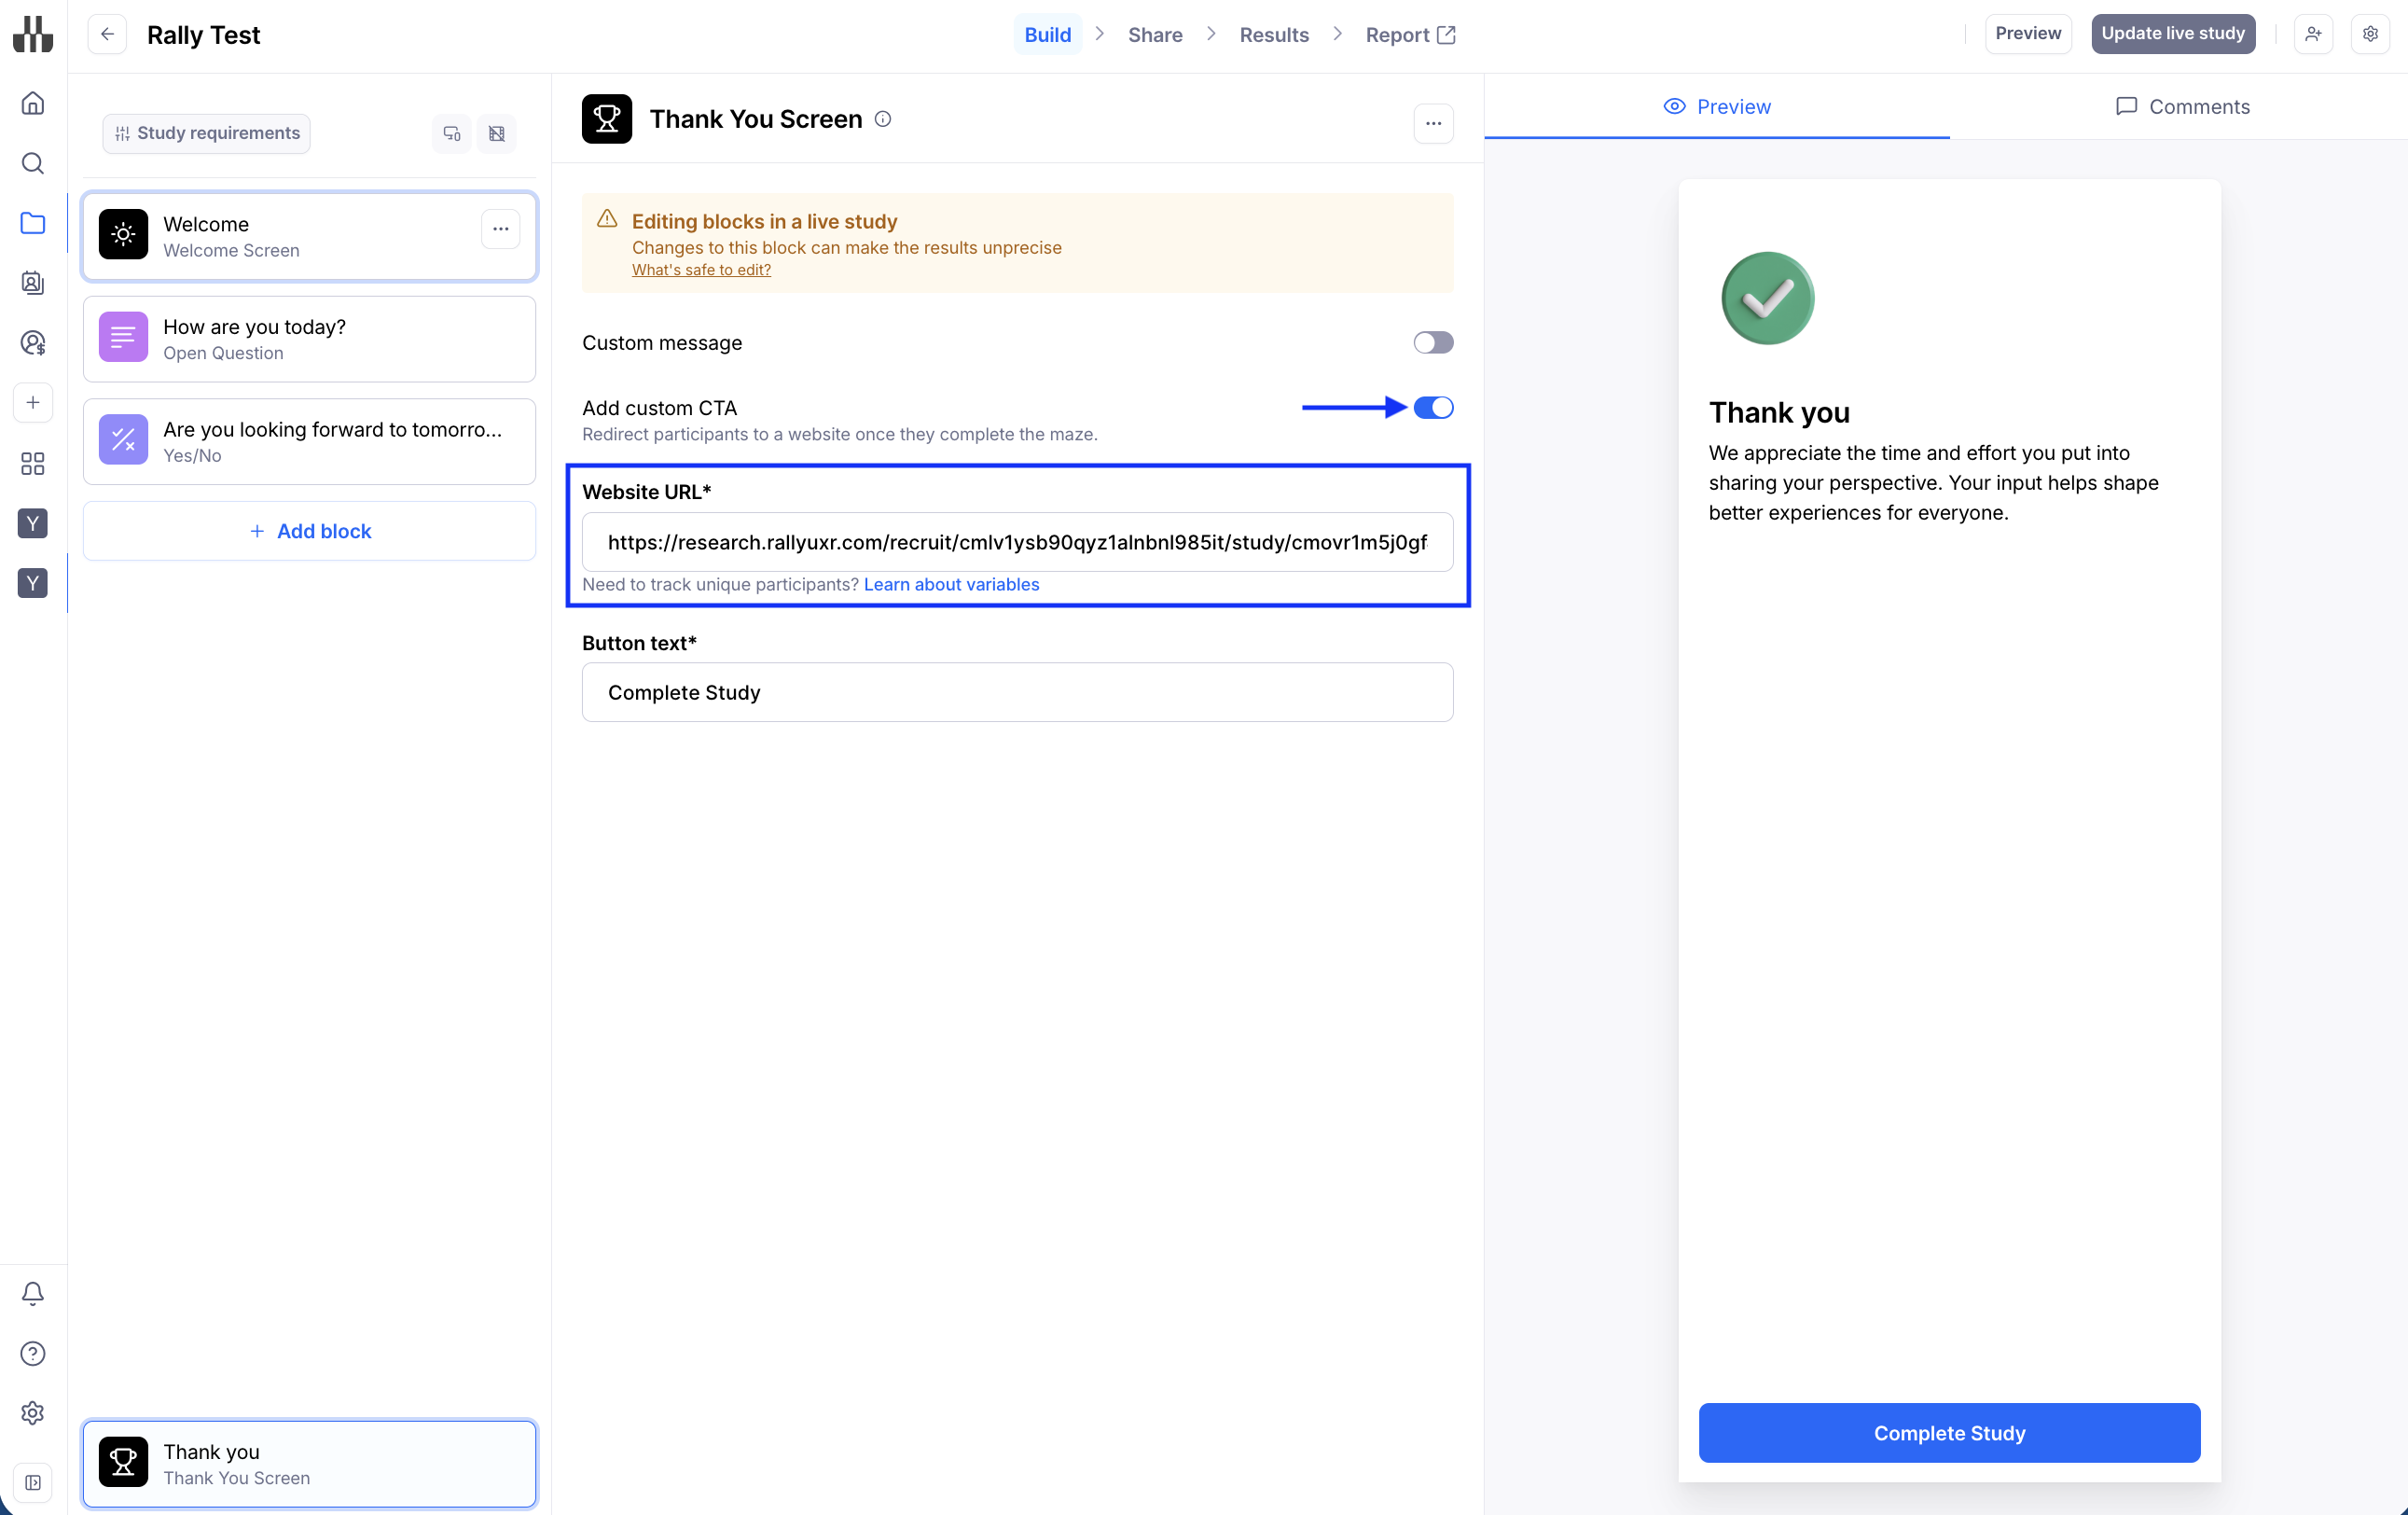Click the "Custom message" label

662,343
